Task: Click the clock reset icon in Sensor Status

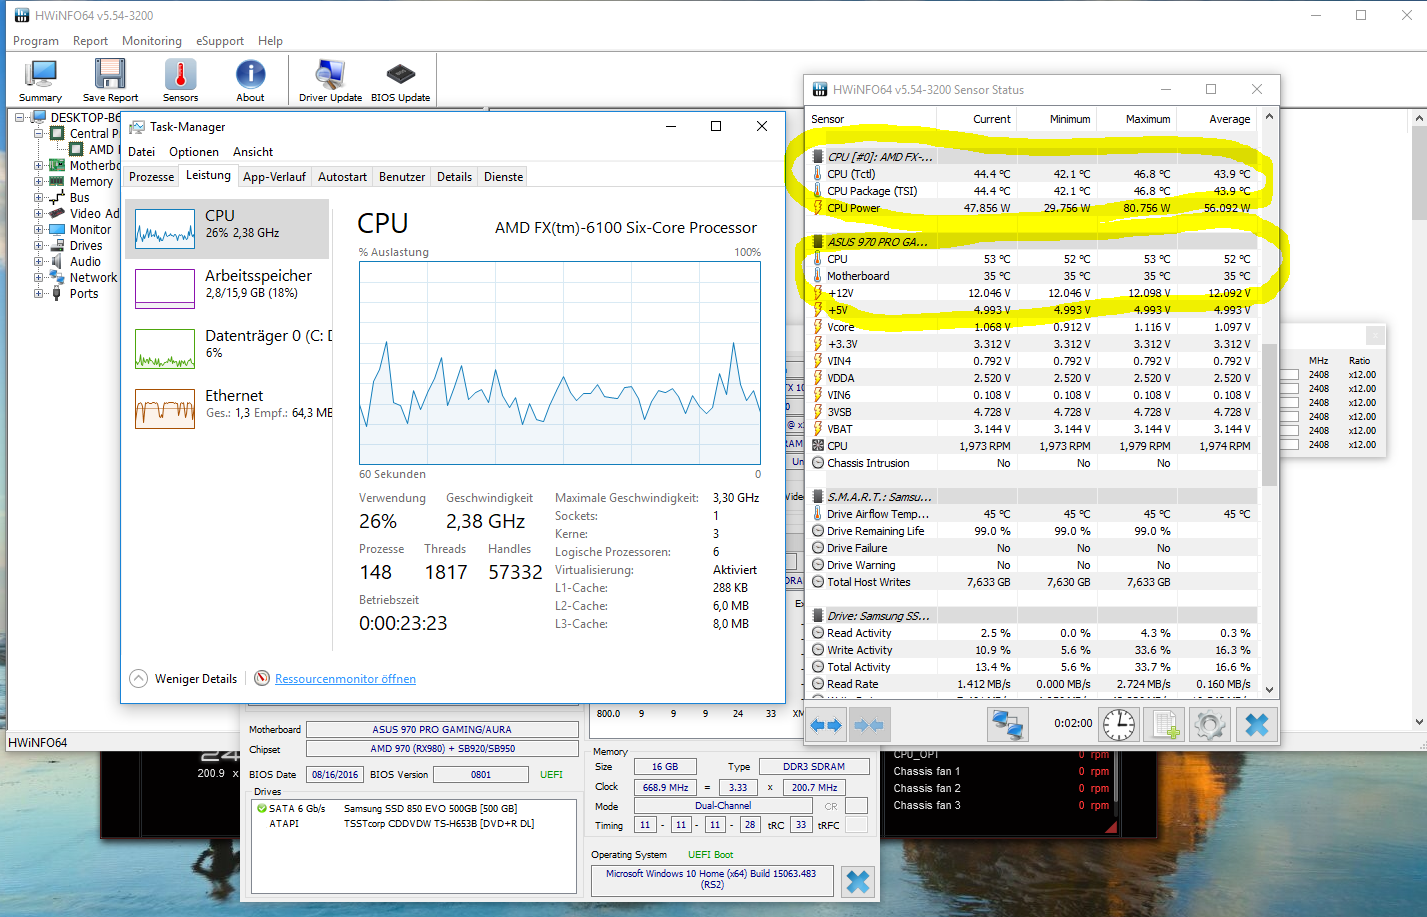Action: click(1119, 724)
